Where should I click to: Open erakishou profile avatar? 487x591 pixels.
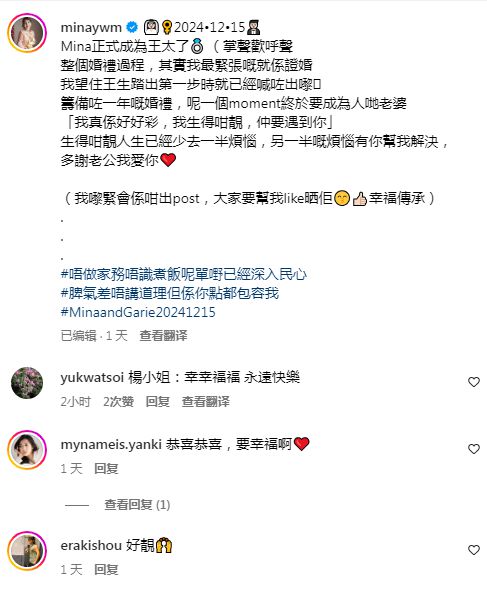pyautogui.click(x=27, y=551)
